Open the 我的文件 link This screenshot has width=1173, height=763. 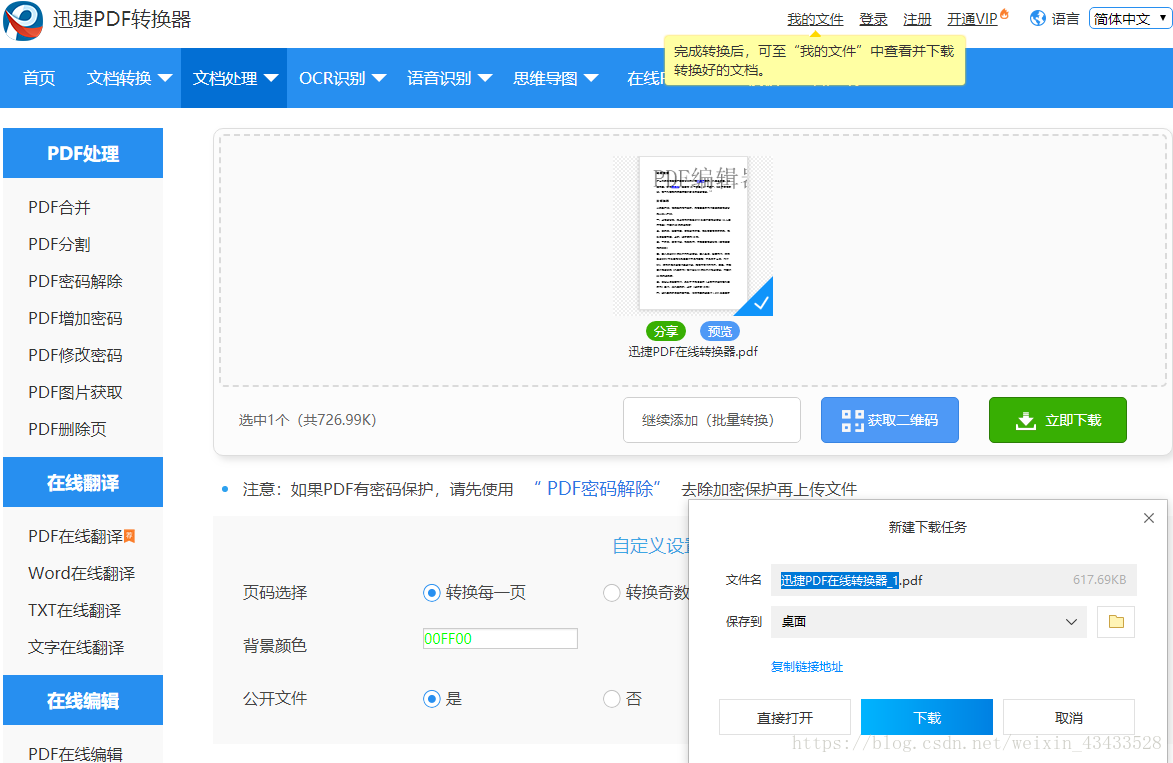tap(815, 19)
